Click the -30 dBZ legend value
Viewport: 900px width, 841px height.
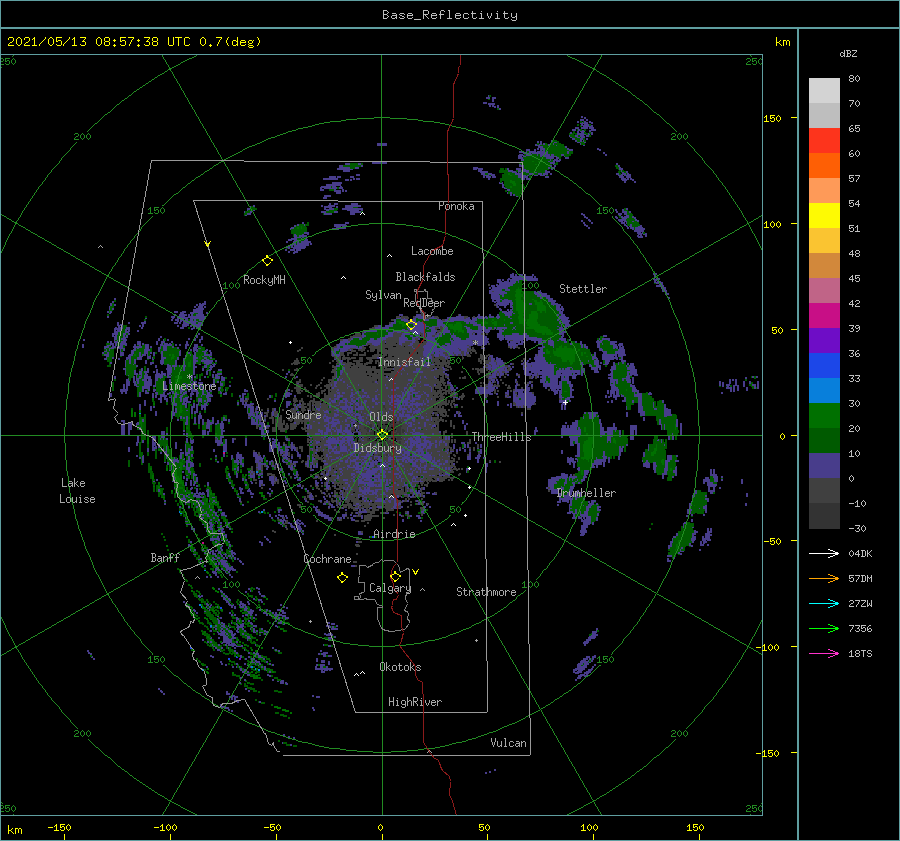point(858,528)
